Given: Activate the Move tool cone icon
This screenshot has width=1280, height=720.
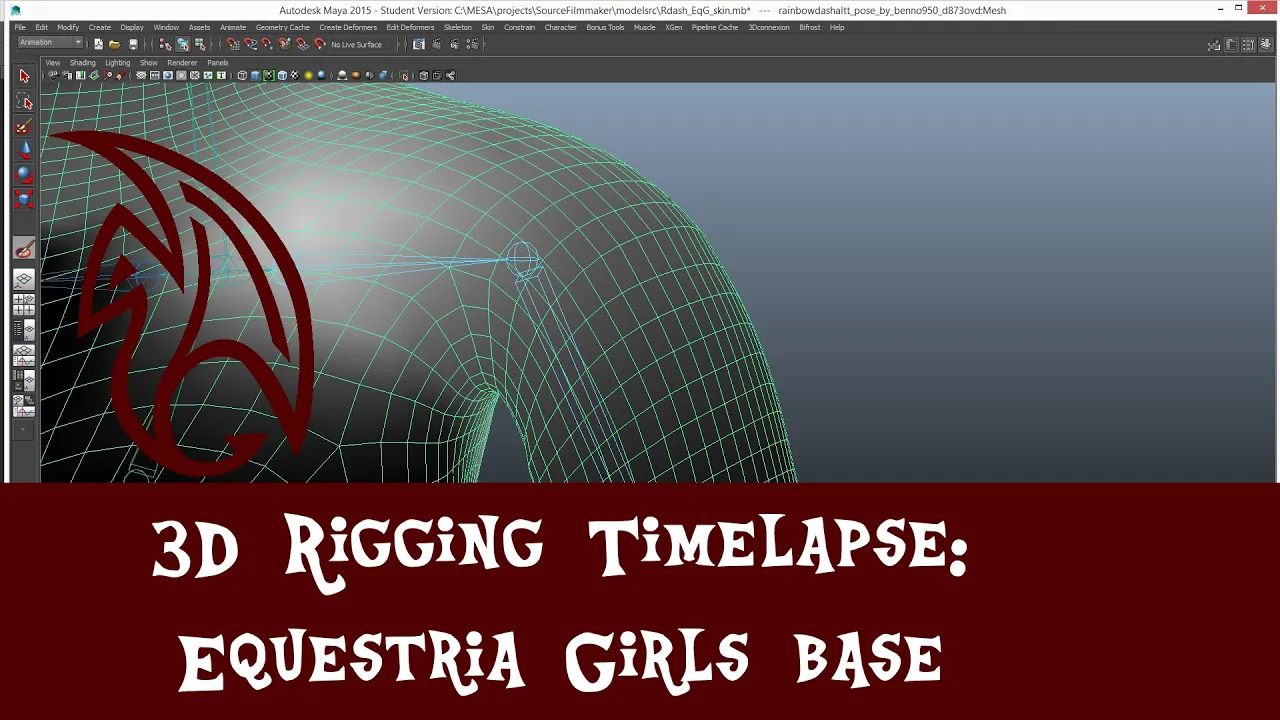Looking at the screenshot, I should click(x=24, y=150).
